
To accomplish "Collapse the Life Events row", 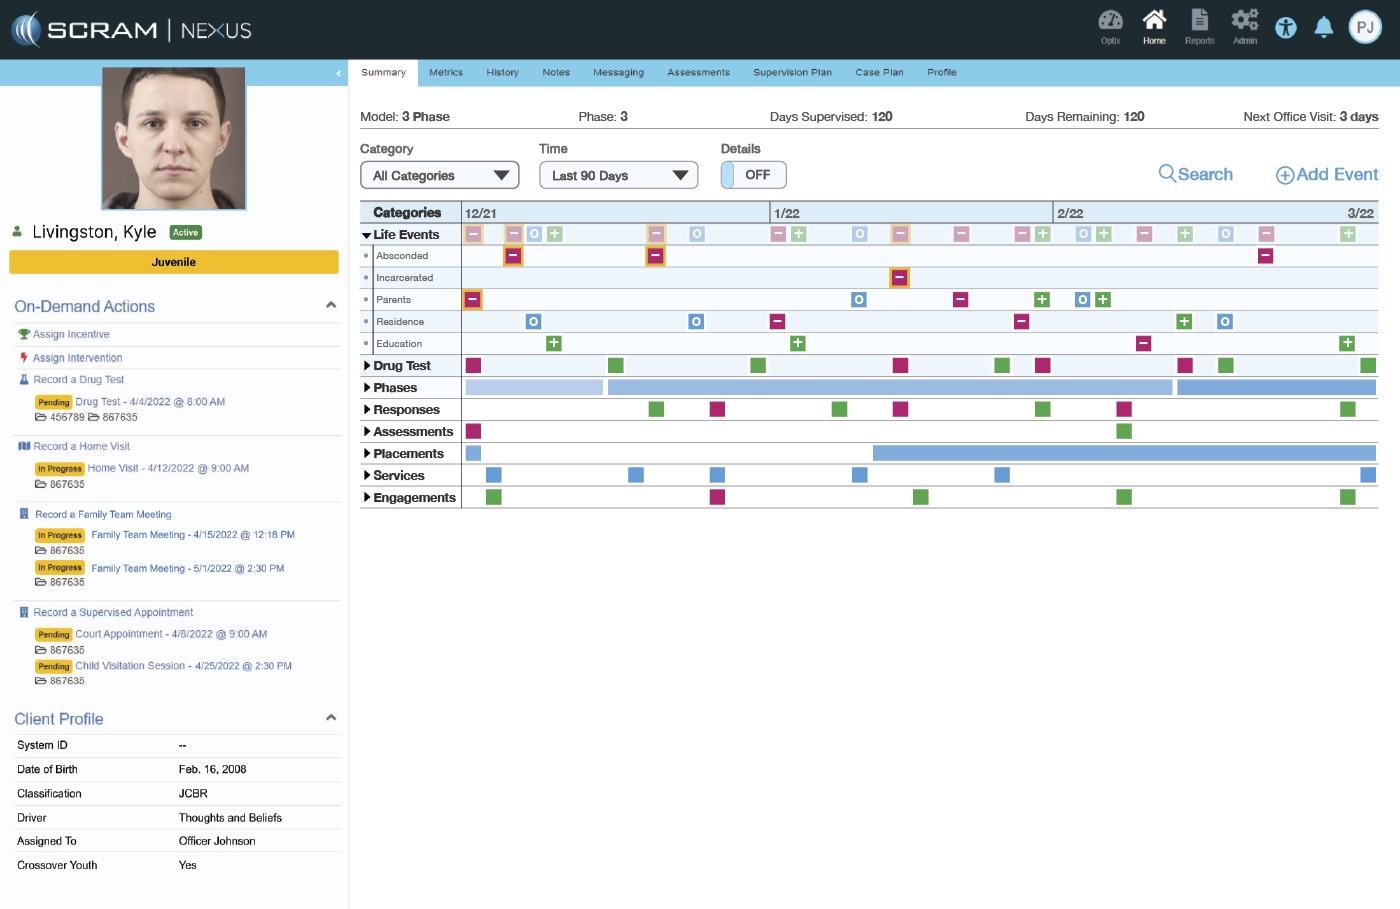I will pos(367,235).
